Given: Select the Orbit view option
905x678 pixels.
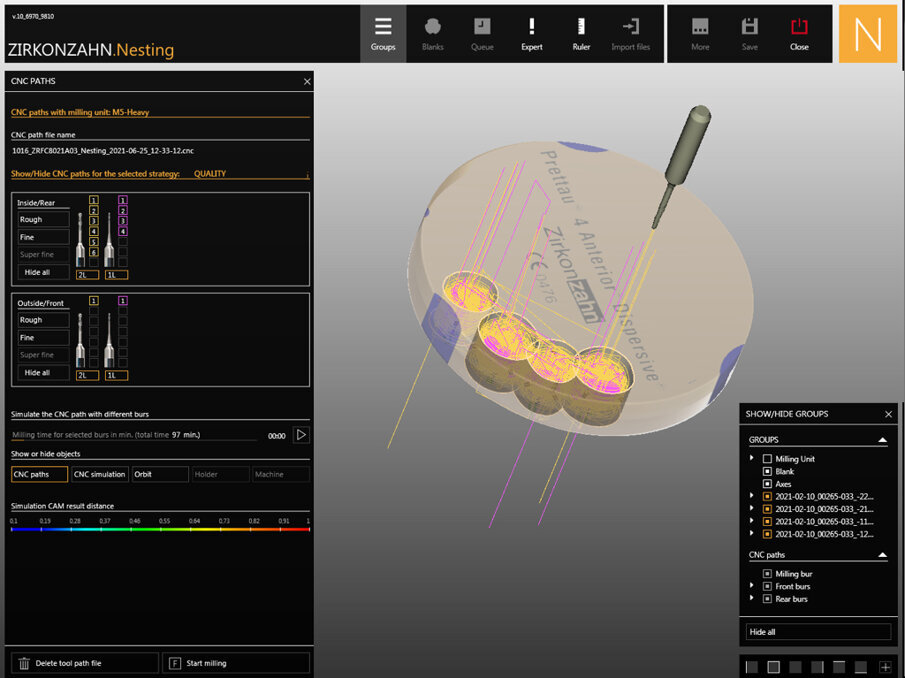Looking at the screenshot, I should (x=159, y=473).
